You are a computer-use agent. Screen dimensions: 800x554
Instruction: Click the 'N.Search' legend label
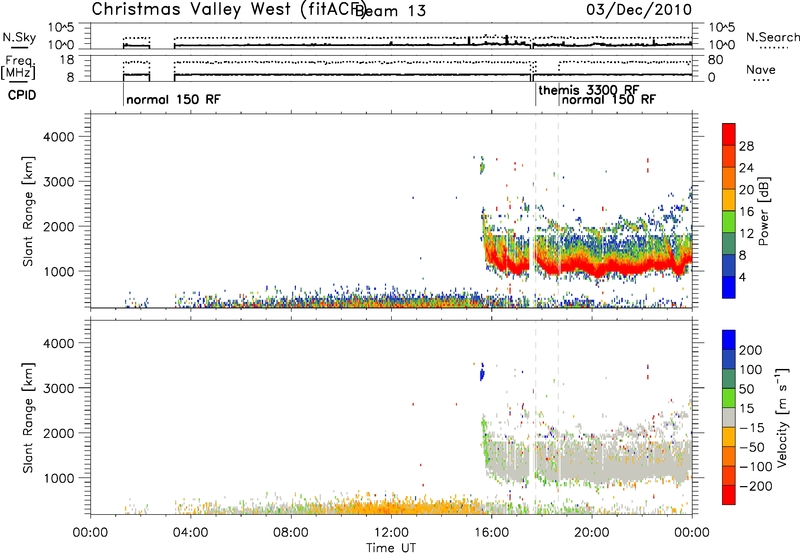pyautogui.click(x=772, y=37)
